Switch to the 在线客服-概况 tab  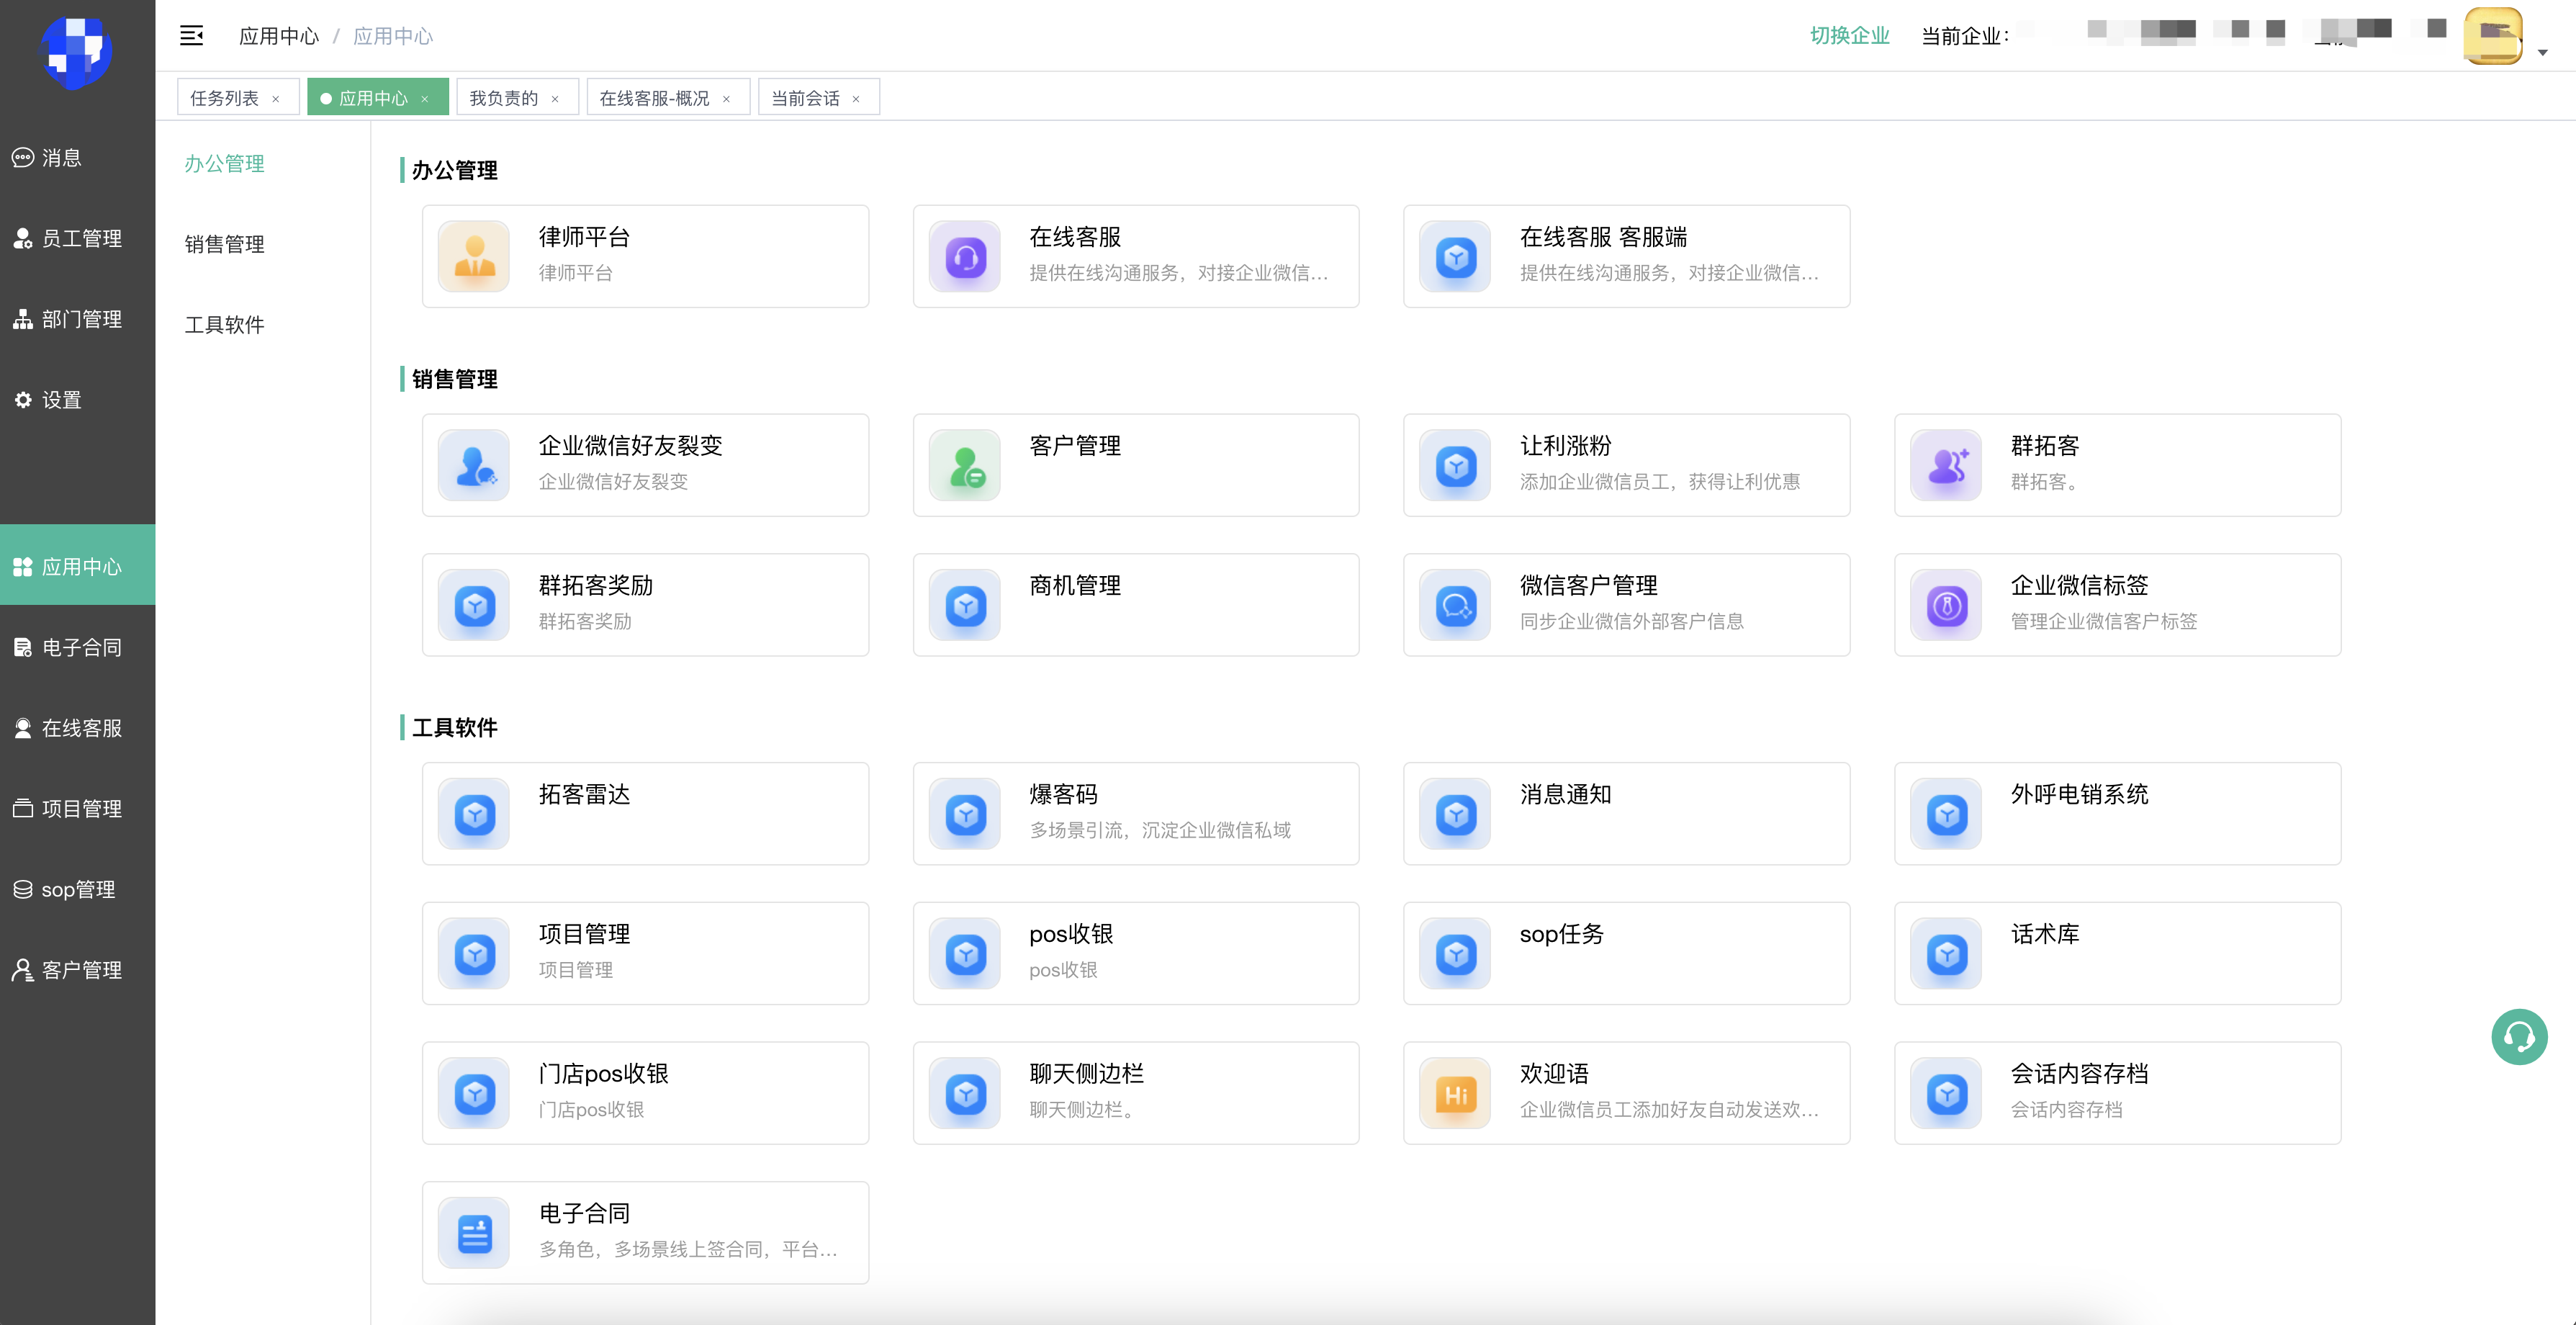click(x=654, y=98)
